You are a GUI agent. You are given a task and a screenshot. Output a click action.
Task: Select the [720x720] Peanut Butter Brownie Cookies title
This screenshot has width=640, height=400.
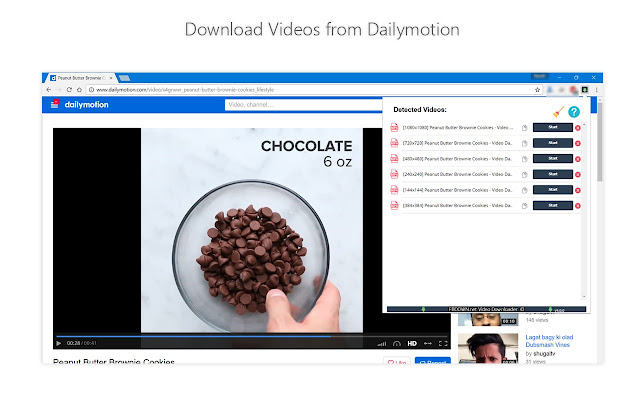[457, 143]
